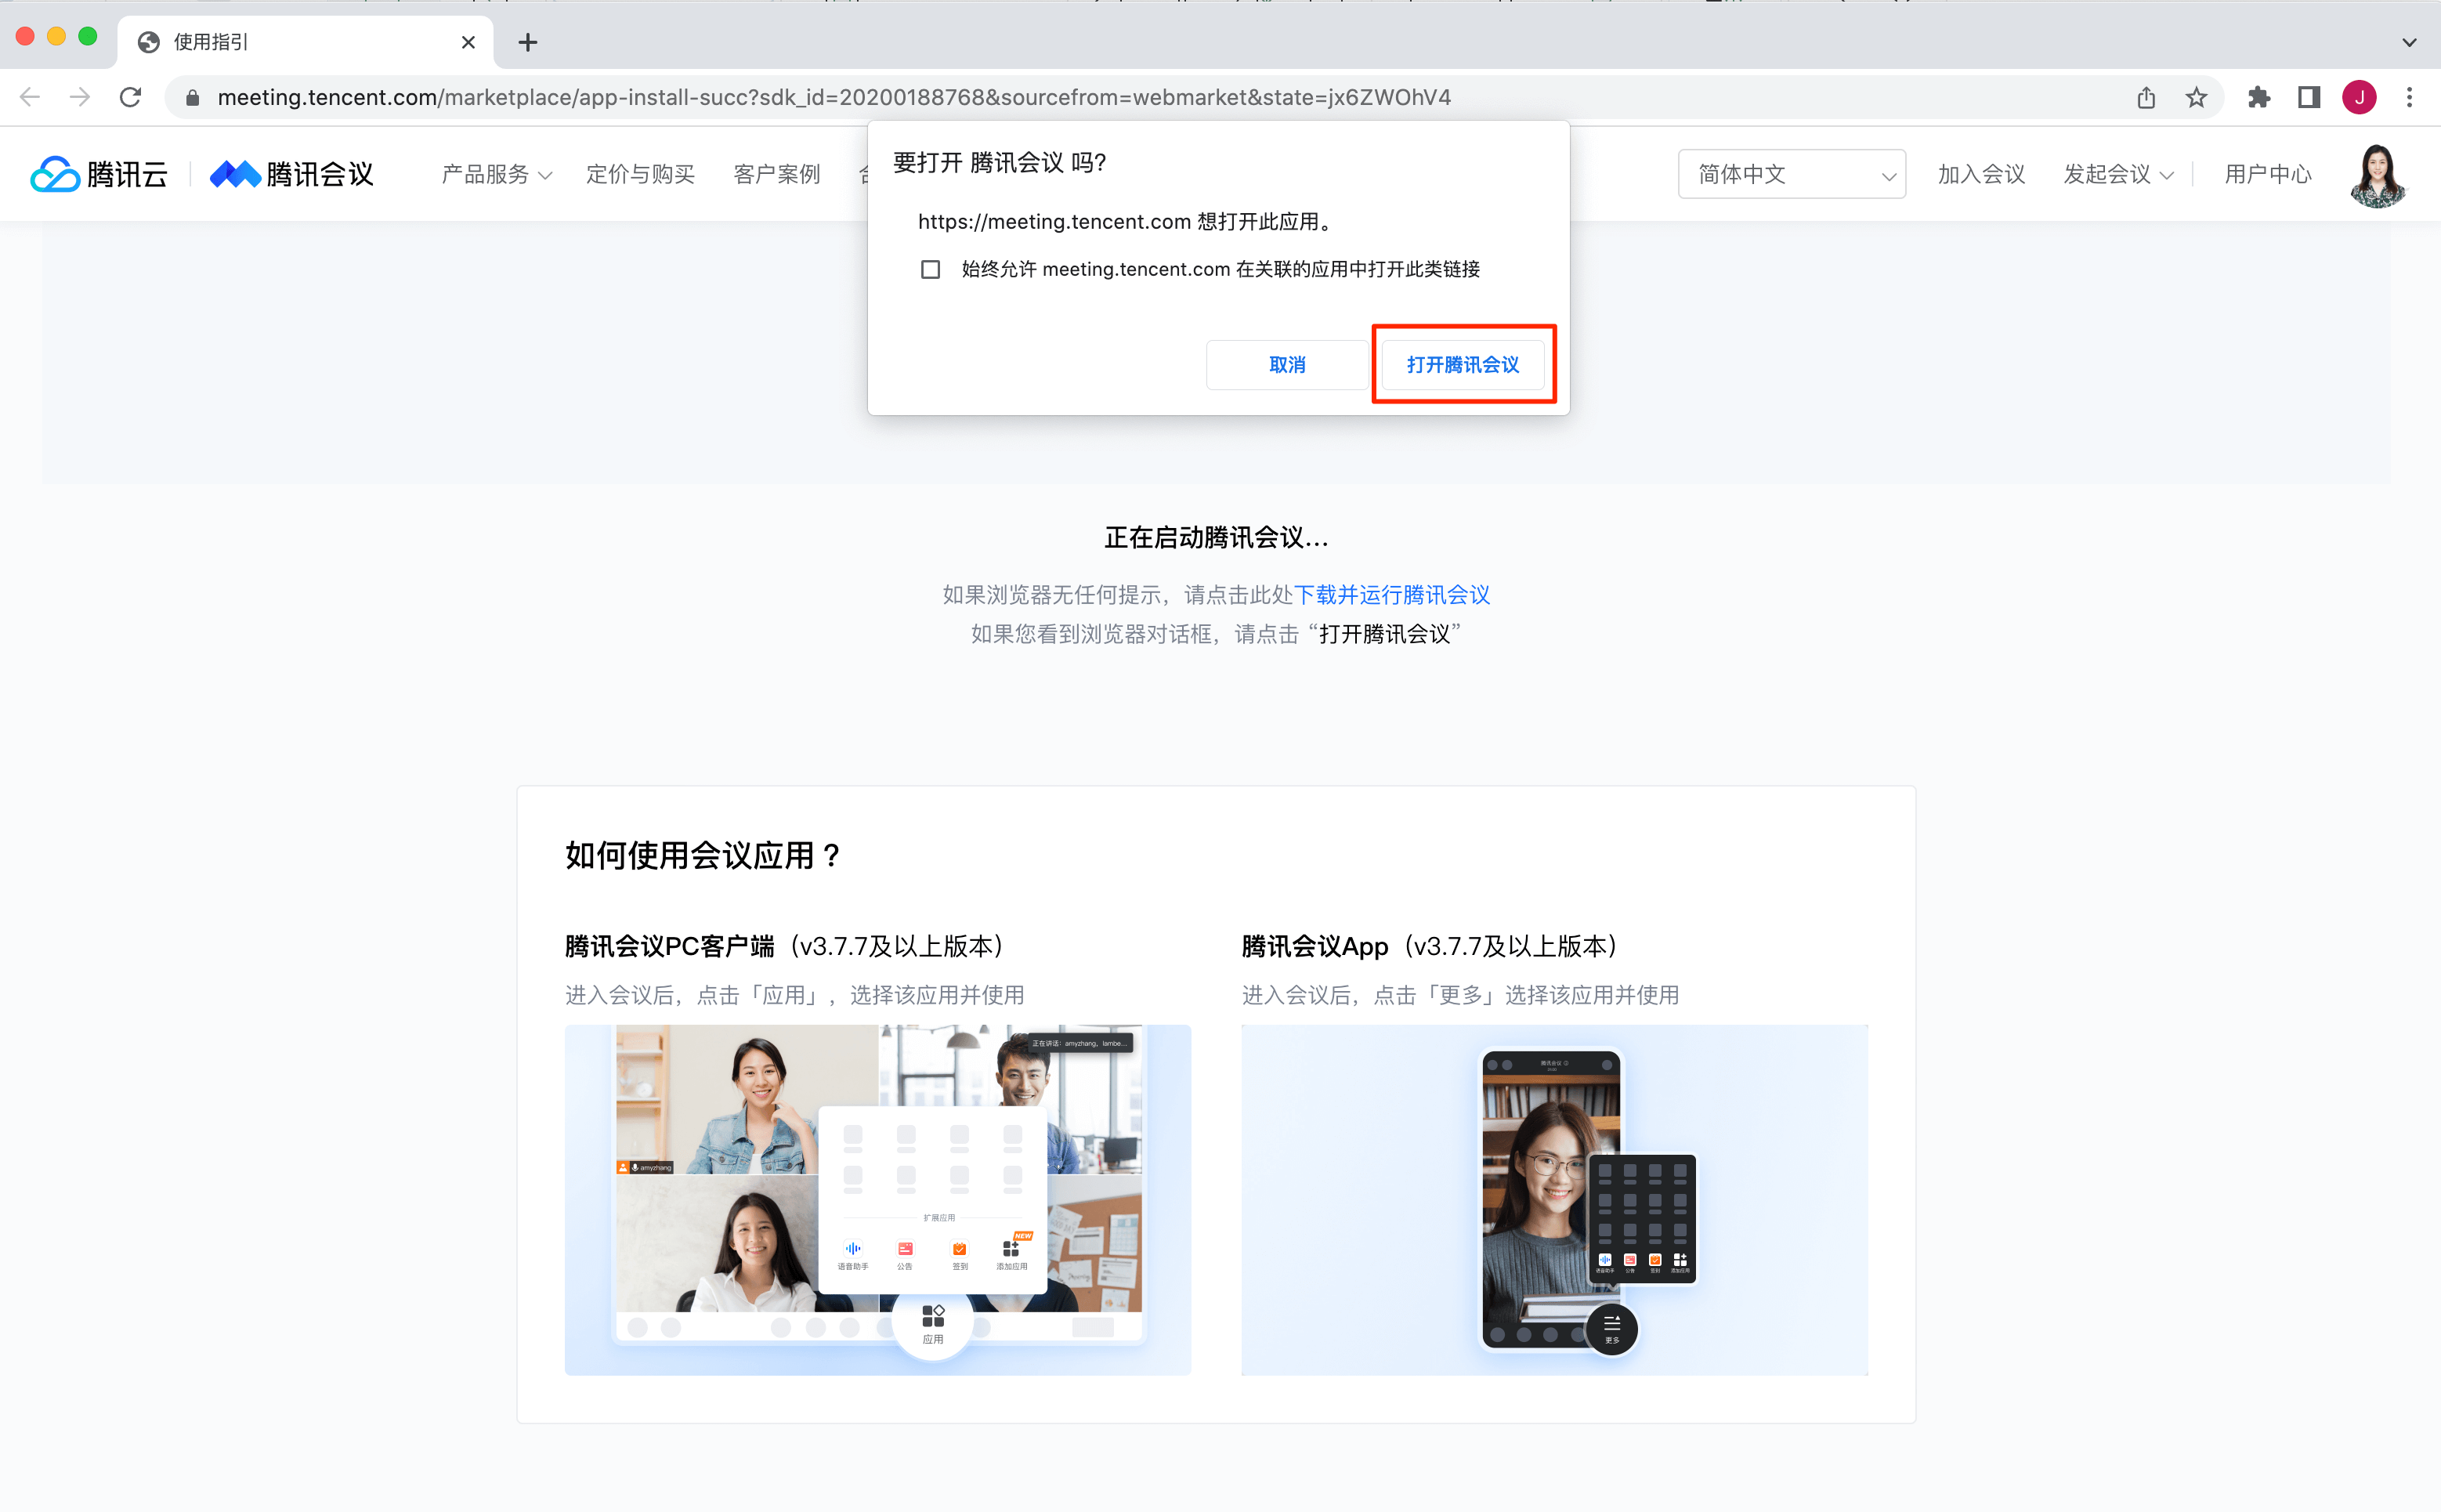This screenshot has width=2441, height=1512.
Task: Open 定价与购买 page
Action: (640, 174)
